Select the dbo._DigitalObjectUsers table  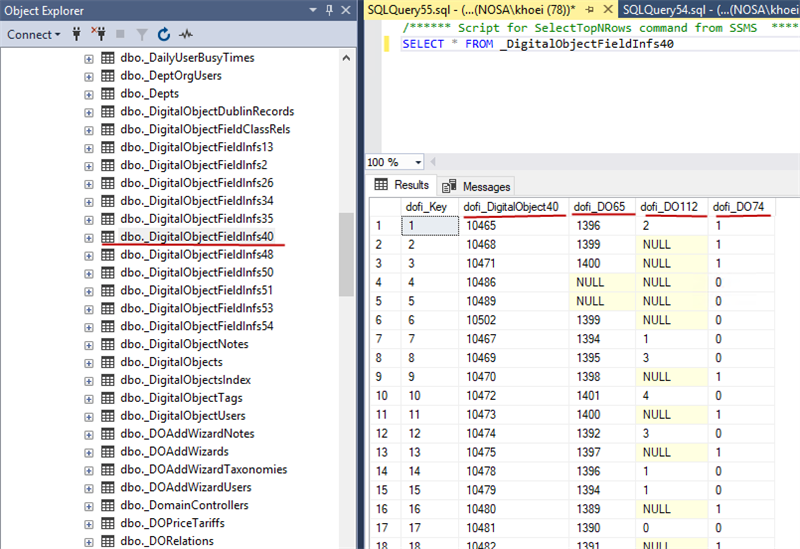coord(183,416)
